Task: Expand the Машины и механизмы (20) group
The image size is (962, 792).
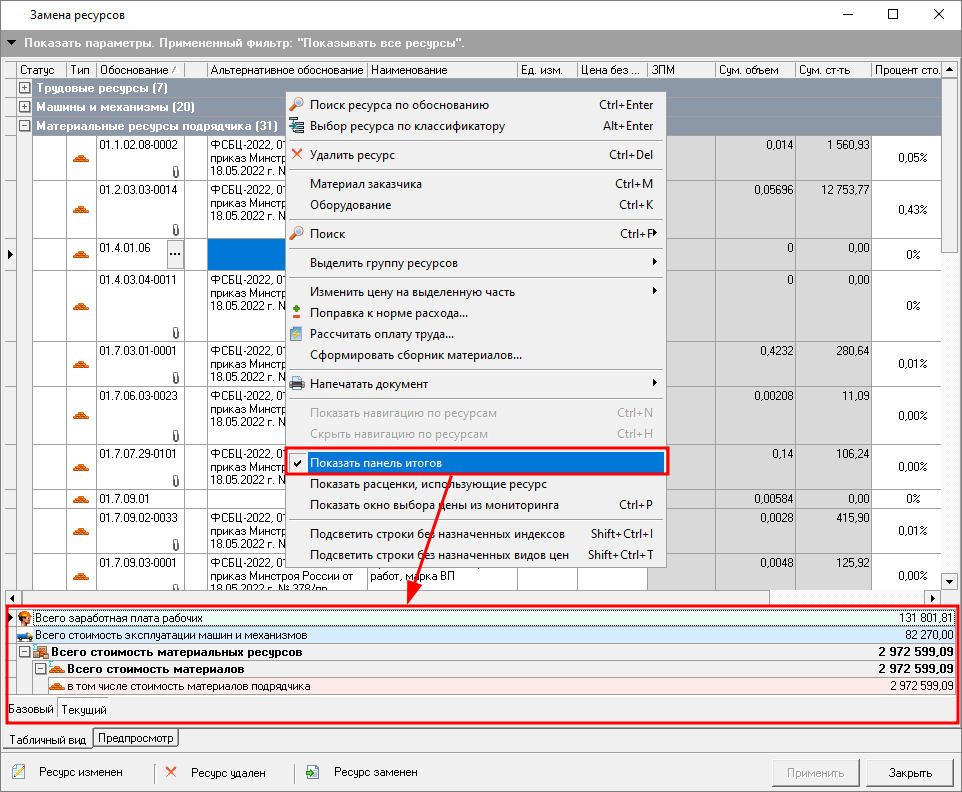Action: pyautogui.click(x=25, y=107)
